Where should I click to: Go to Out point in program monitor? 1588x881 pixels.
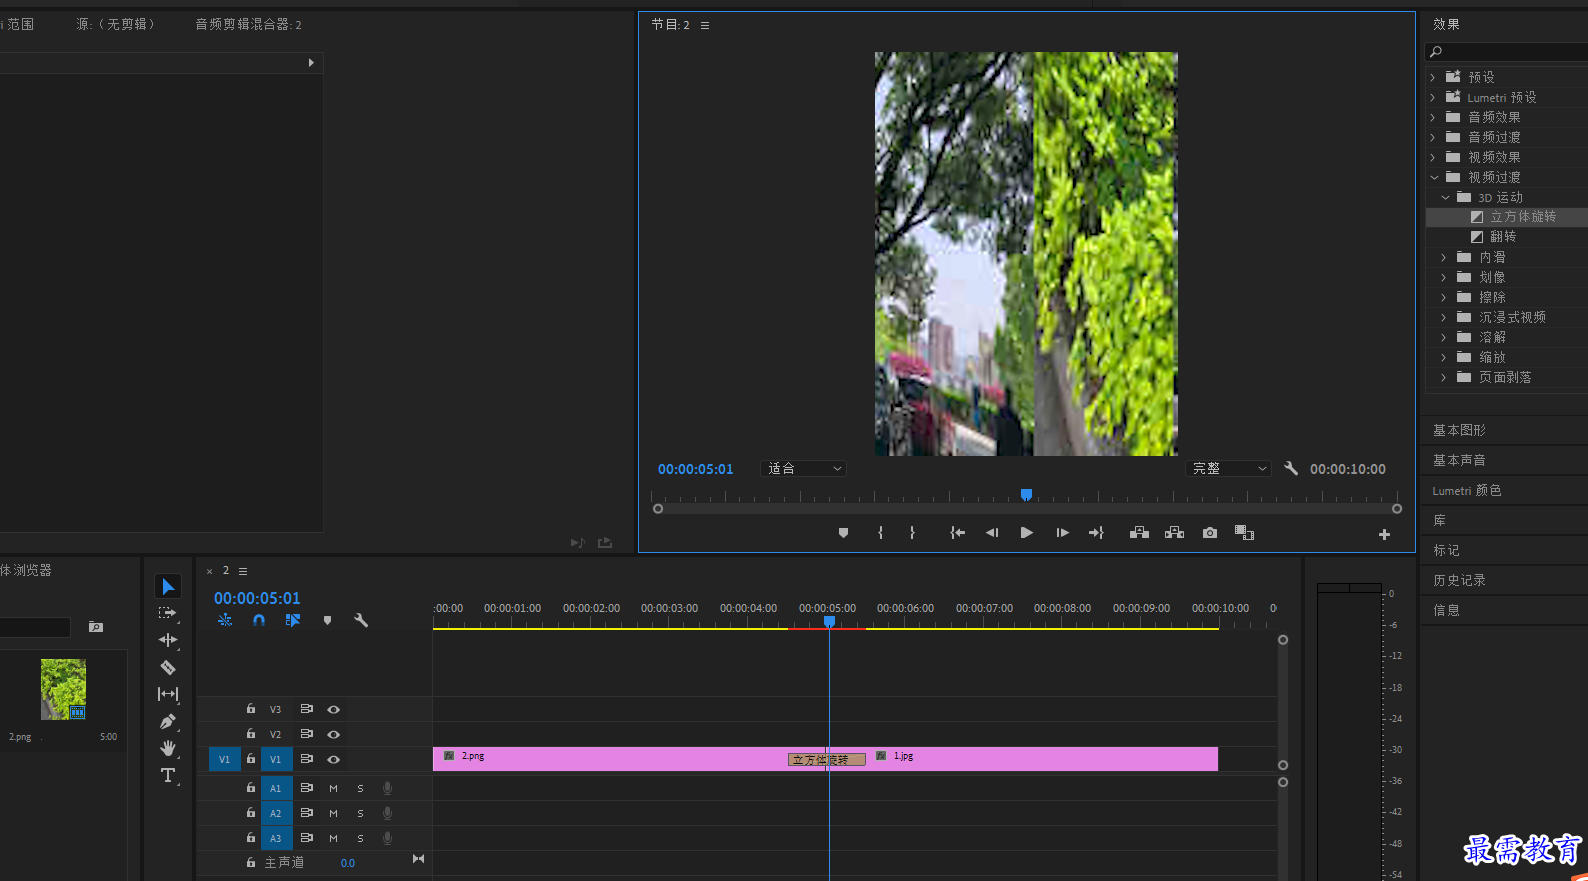pyautogui.click(x=1096, y=533)
